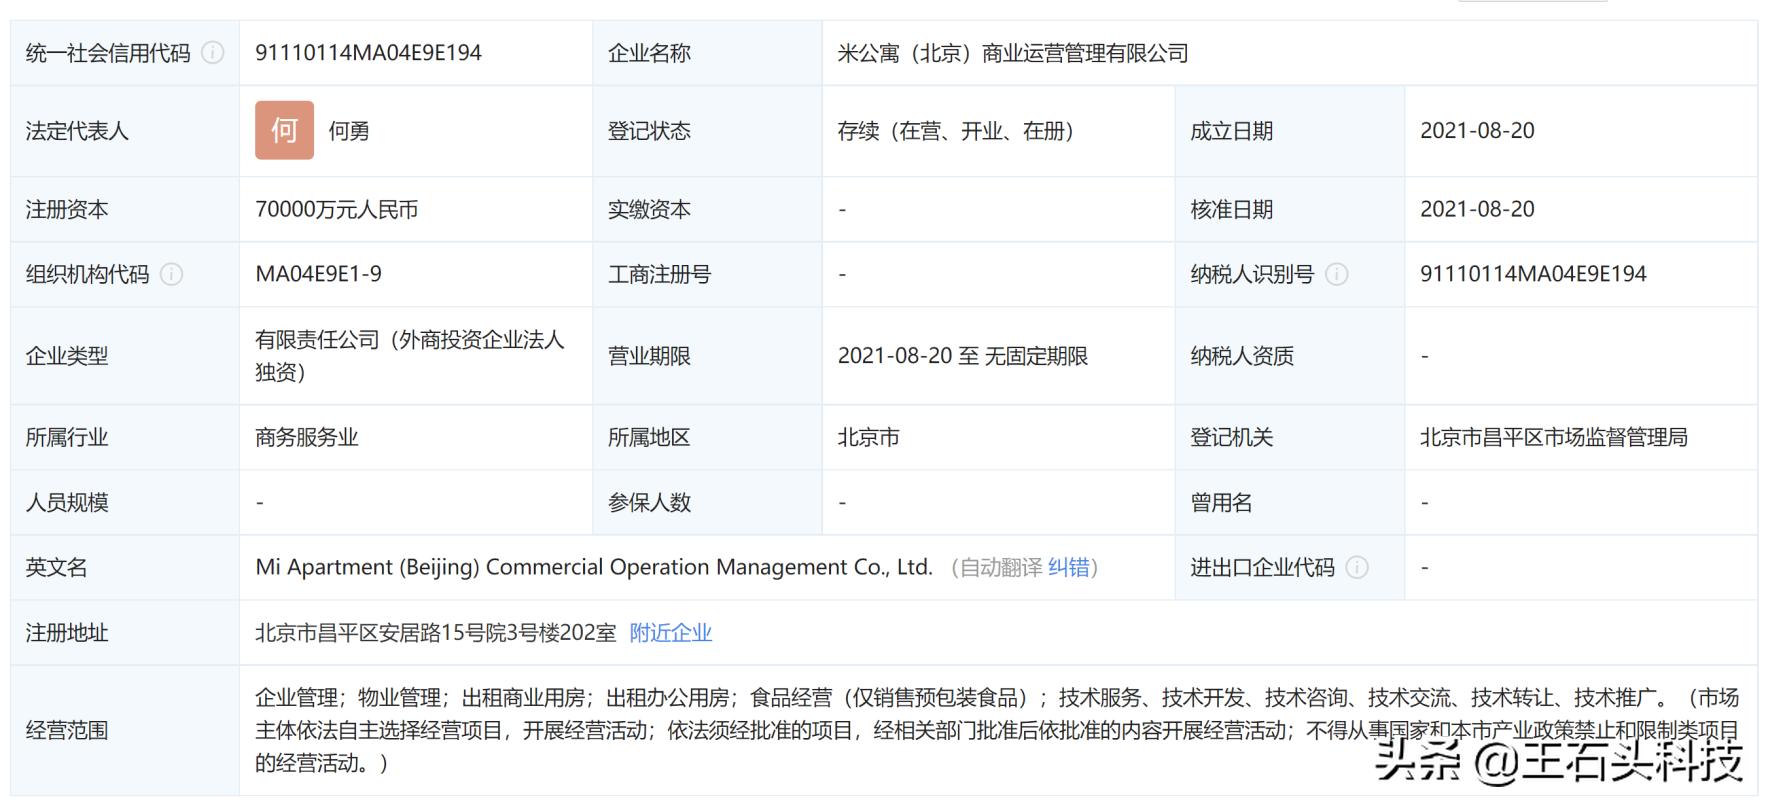Select taxpayer ID value 91110114MA04E9E194
1768x808 pixels.
[1533, 274]
